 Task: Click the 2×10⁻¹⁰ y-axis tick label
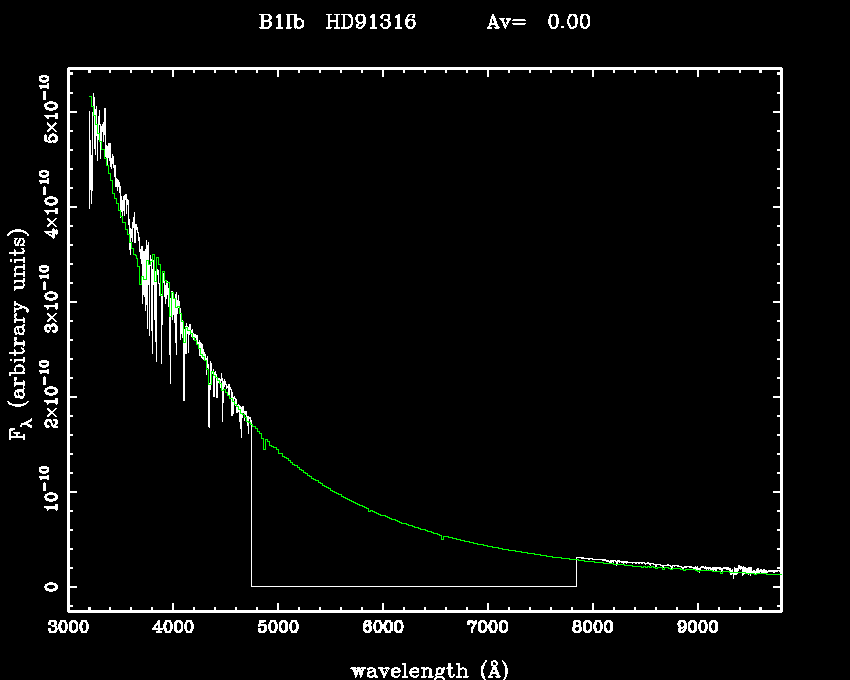click(47, 397)
